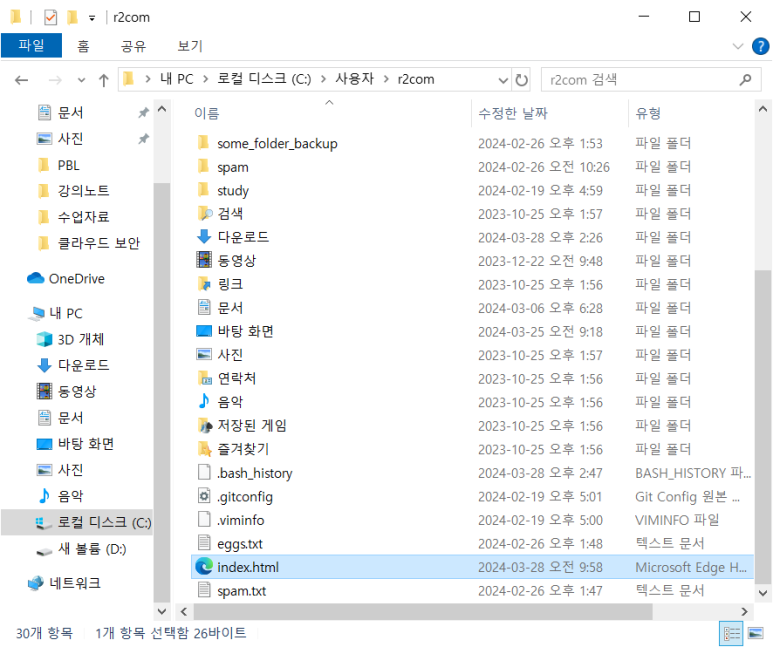Open 클라우드 보안 folder in quick access

pos(99,243)
